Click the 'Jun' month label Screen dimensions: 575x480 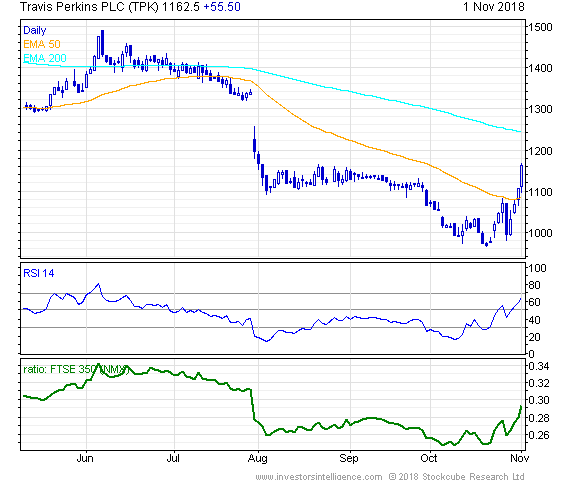85,458
